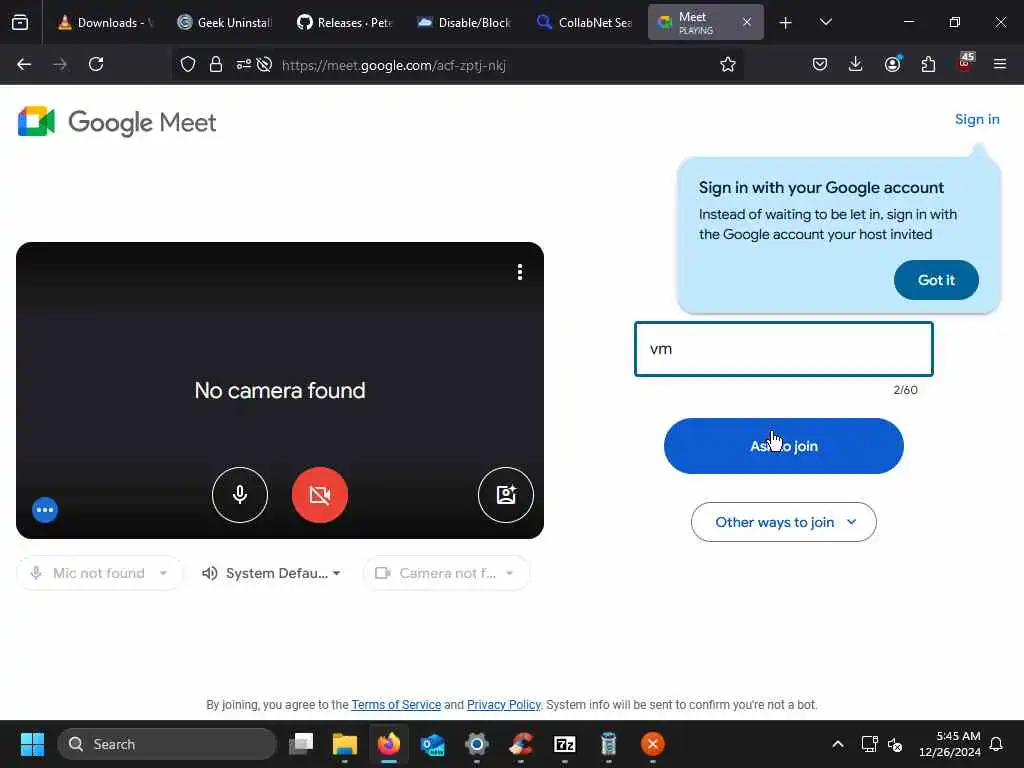Switch to the GitHub Releases tab
The width and height of the screenshot is (1024, 768).
(x=345, y=22)
